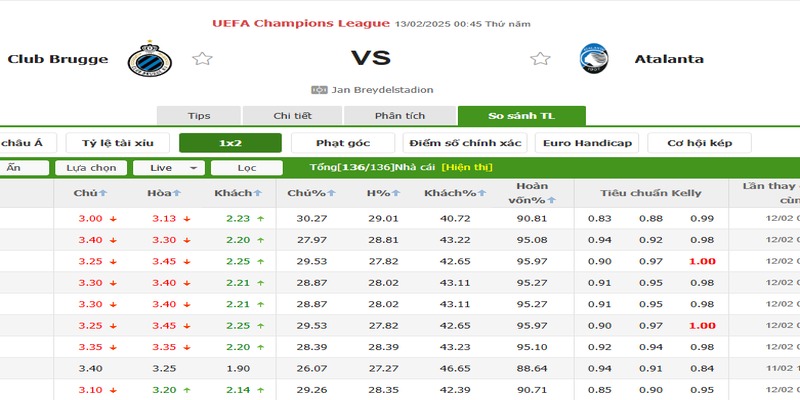Click the stadium icon beside Jan Breydelstadion
This screenshot has height=400, width=800.
point(319,90)
